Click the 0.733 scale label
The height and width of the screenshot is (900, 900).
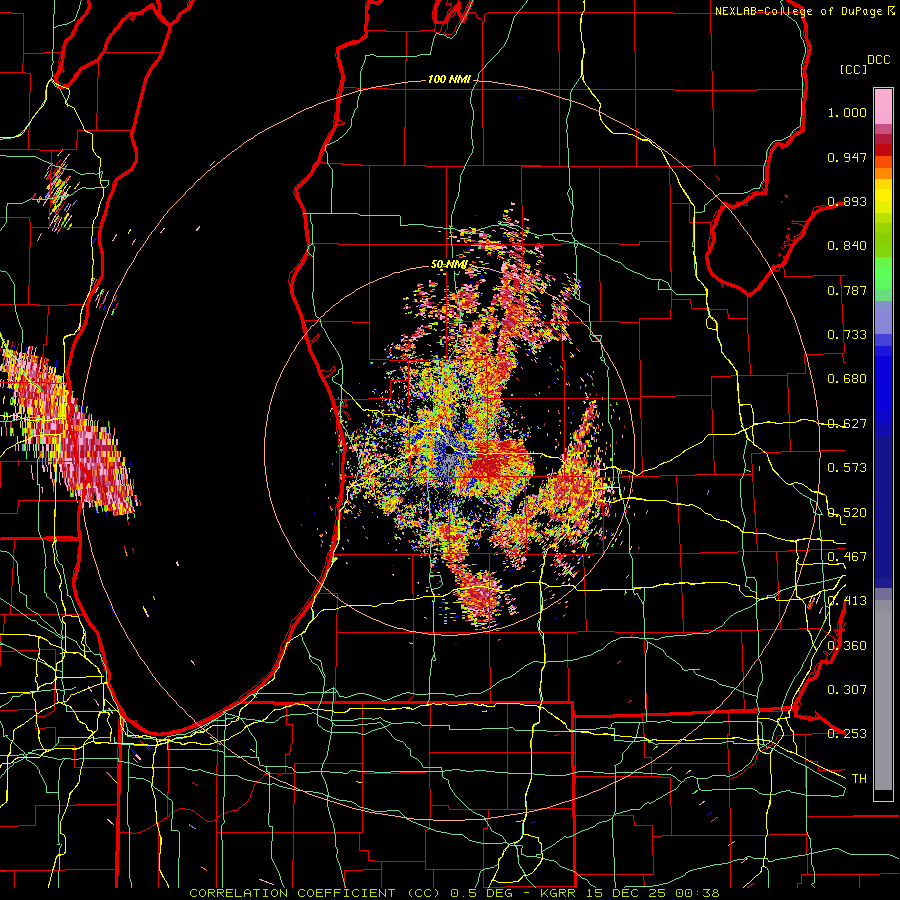[x=847, y=335]
